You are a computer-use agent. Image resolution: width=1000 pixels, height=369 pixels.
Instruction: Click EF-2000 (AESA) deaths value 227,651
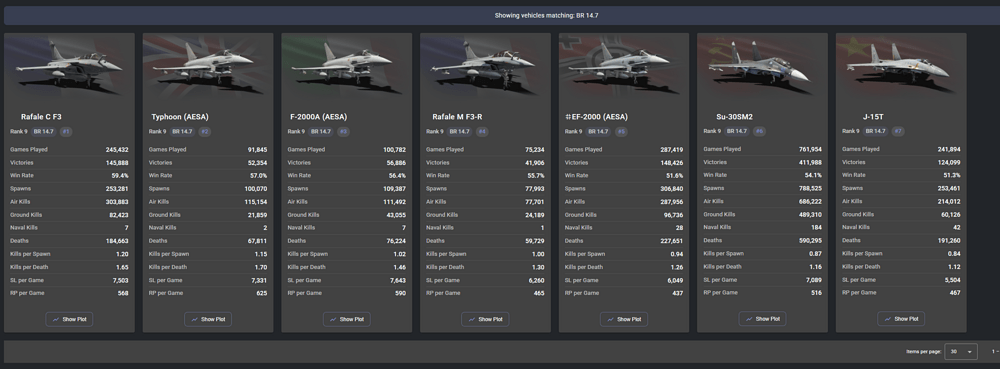(672, 242)
